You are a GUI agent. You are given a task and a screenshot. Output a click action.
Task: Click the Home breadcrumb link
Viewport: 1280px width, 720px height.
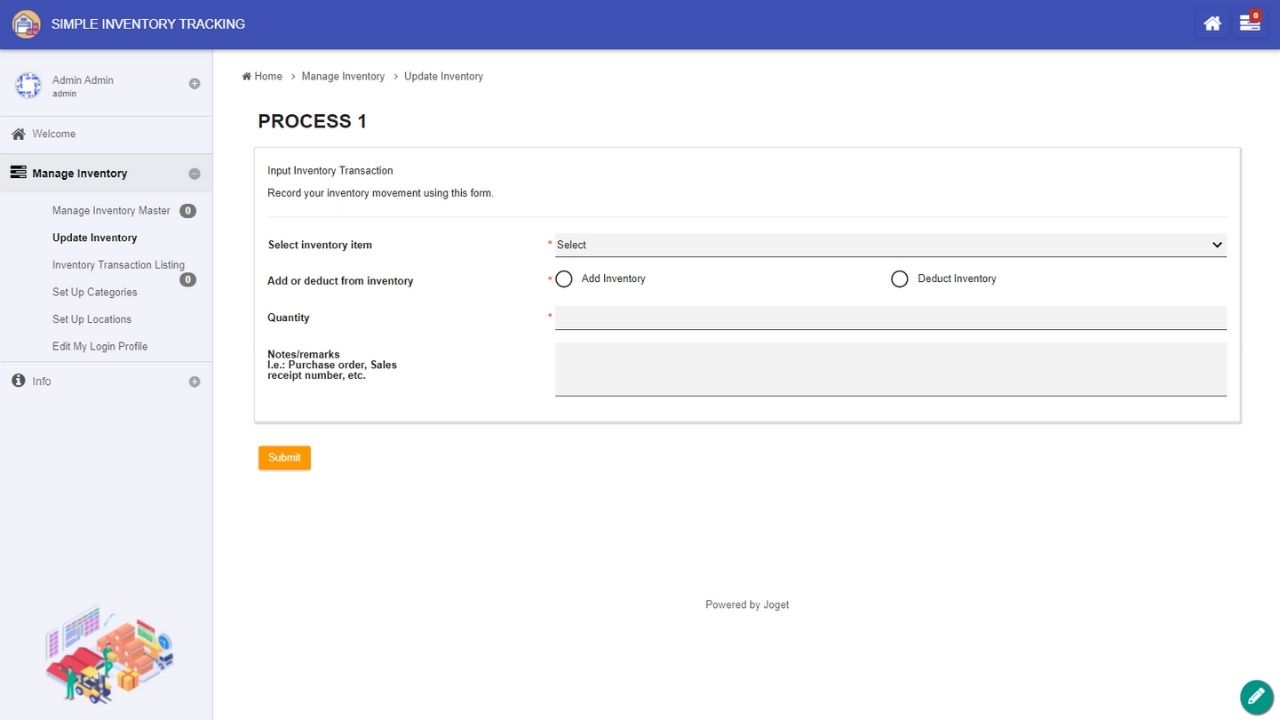[x=267, y=76]
